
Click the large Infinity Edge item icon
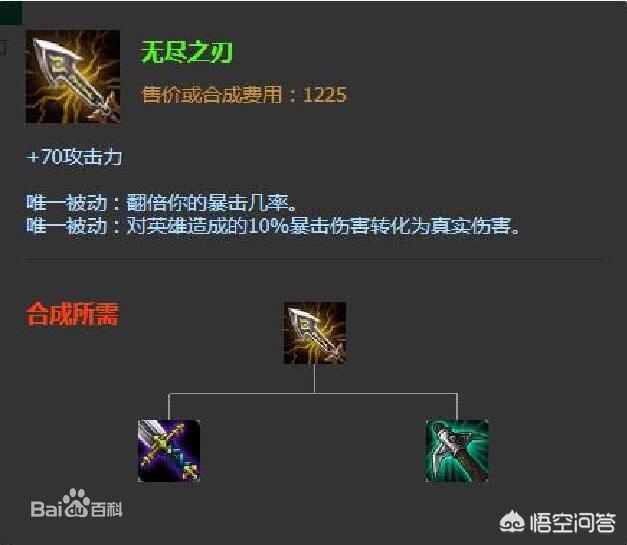click(73, 76)
